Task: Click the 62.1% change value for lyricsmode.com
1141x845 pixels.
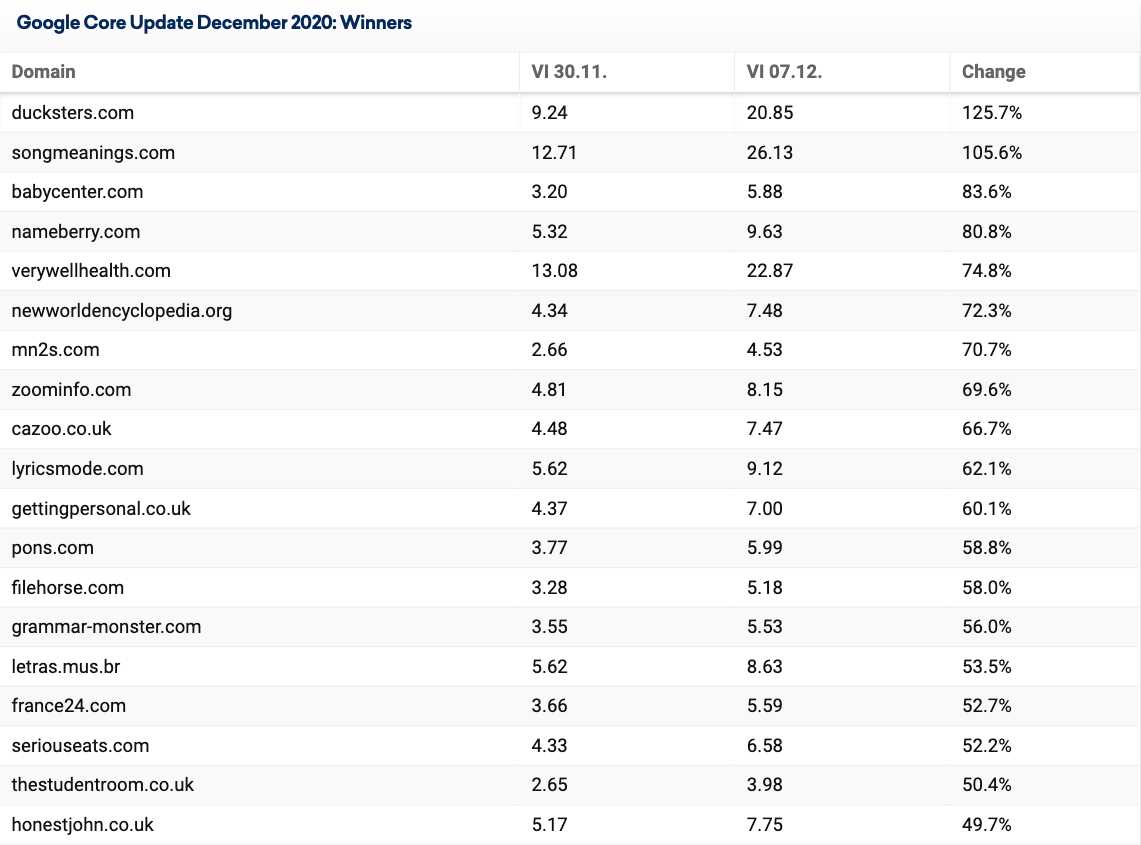Action: click(987, 469)
